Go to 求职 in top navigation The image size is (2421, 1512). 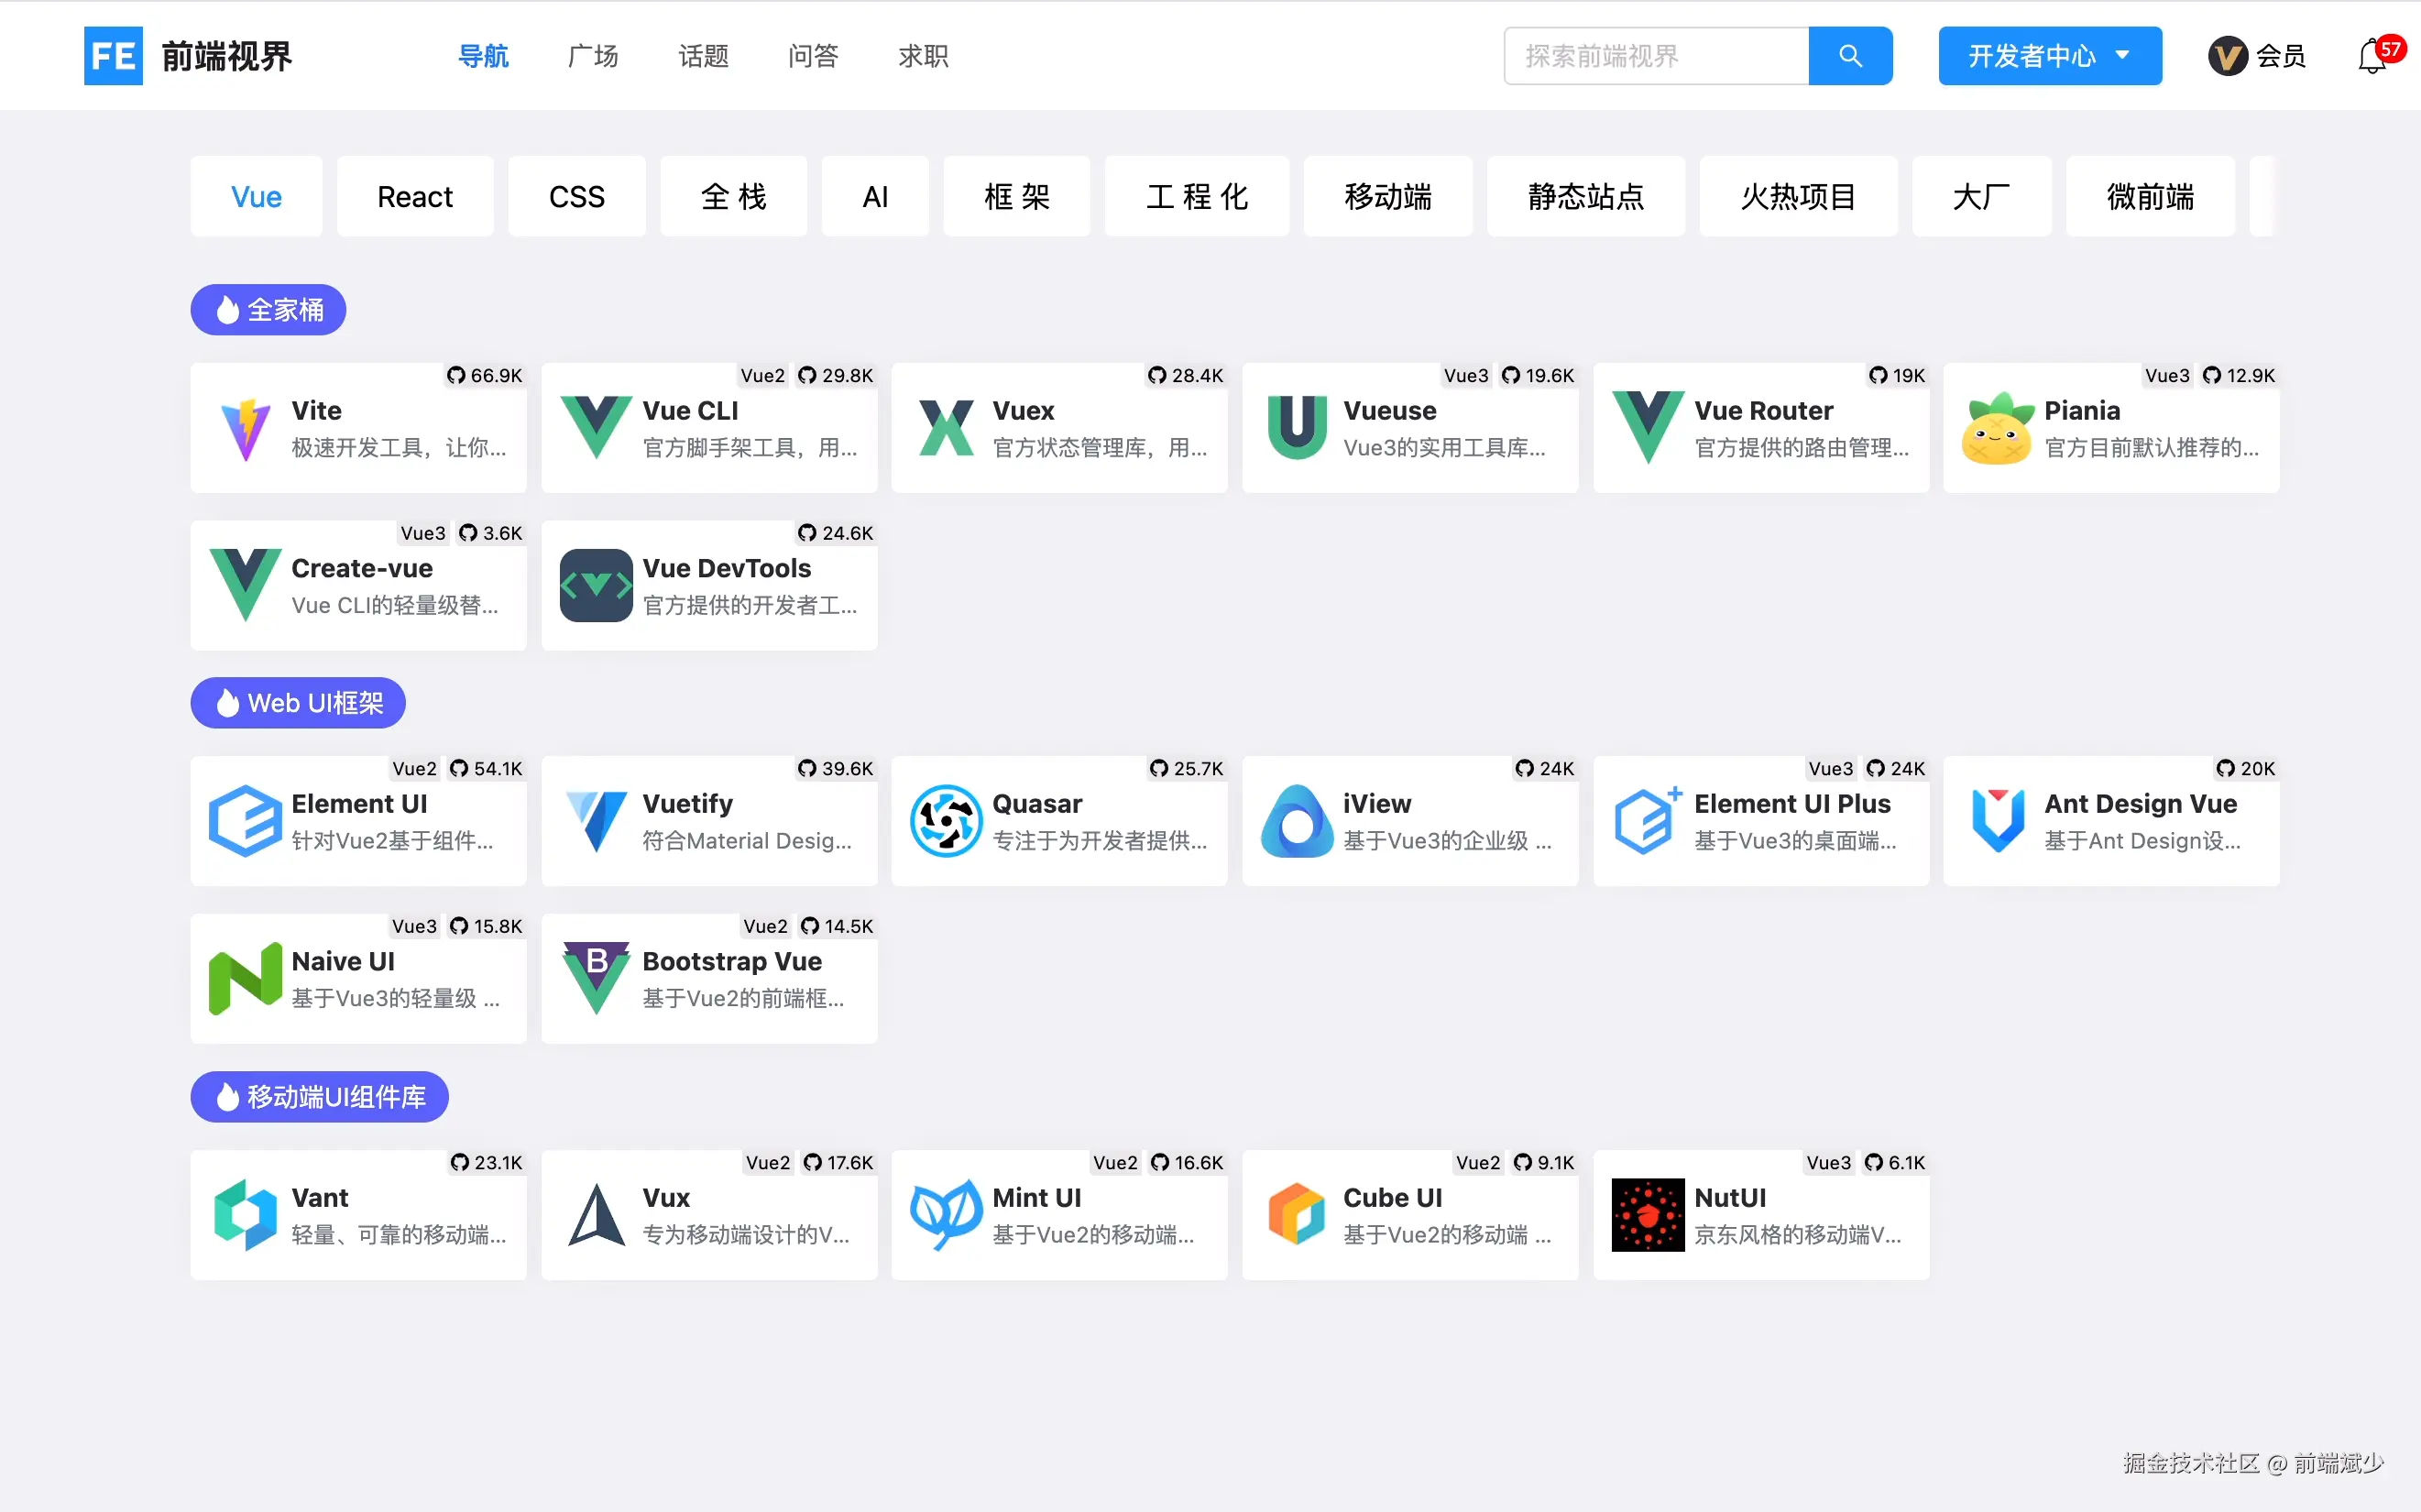coord(923,56)
